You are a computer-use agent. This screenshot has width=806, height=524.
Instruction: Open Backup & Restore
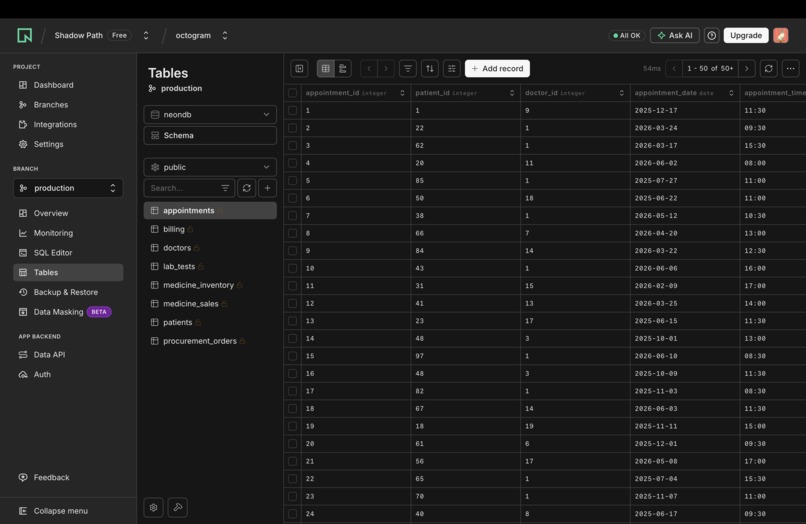tap(68, 292)
